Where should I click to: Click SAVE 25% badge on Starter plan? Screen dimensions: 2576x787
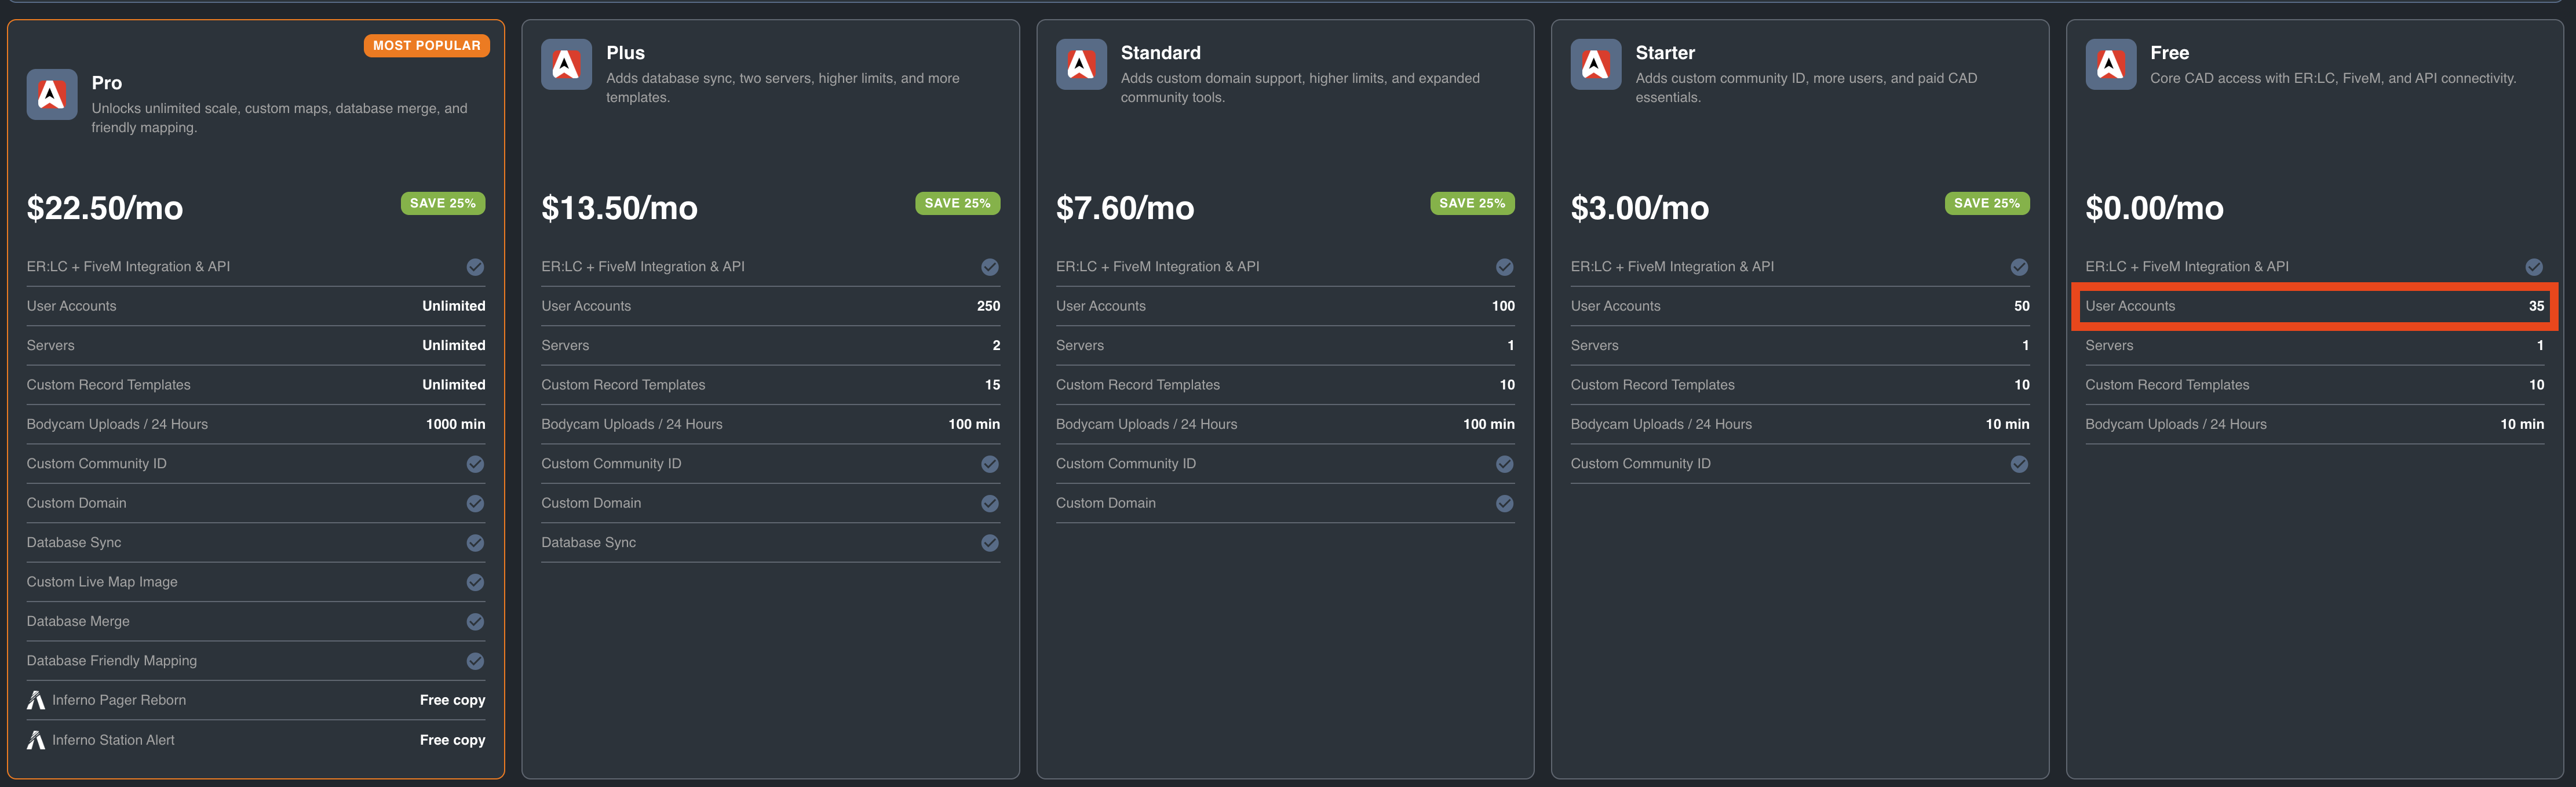tap(1987, 203)
